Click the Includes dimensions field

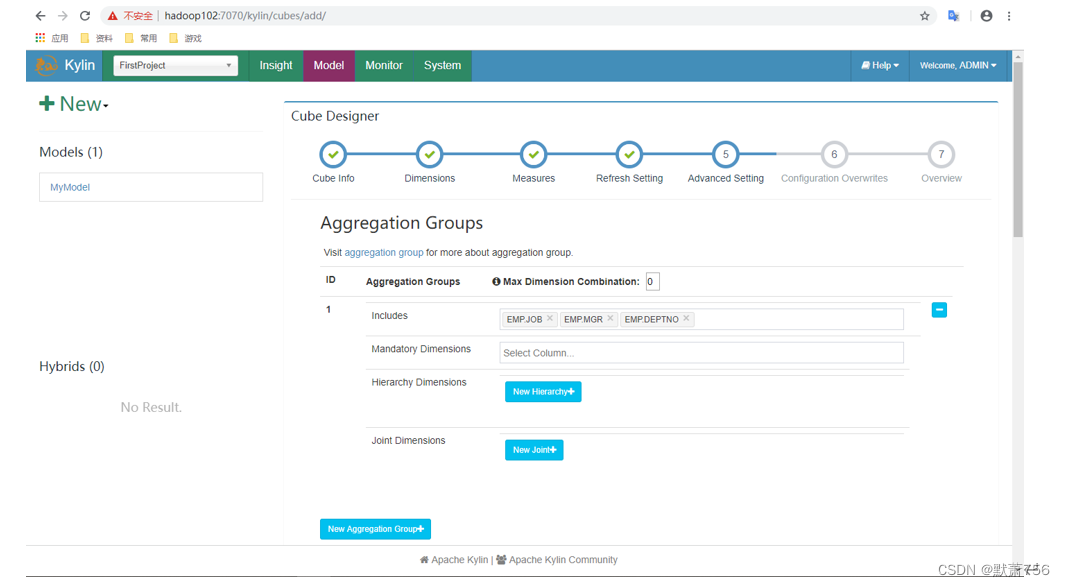pos(701,319)
